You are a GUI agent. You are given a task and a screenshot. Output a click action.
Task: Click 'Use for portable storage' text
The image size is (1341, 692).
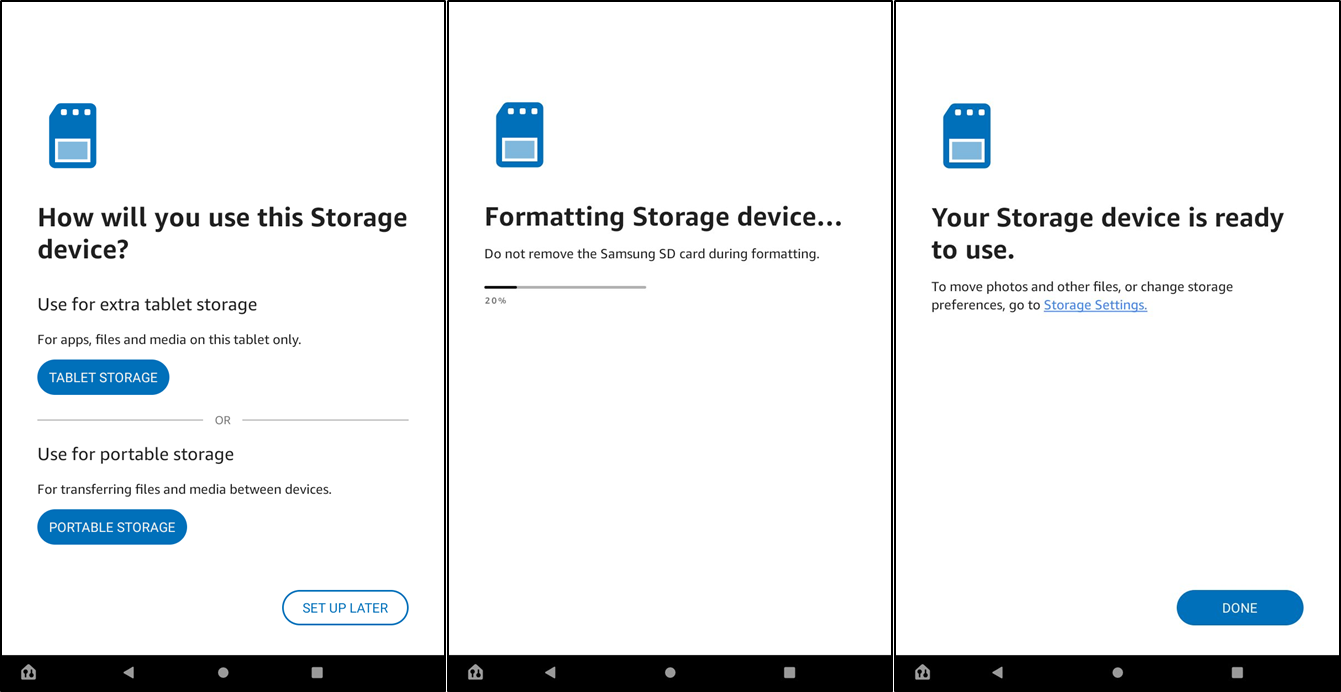click(135, 454)
